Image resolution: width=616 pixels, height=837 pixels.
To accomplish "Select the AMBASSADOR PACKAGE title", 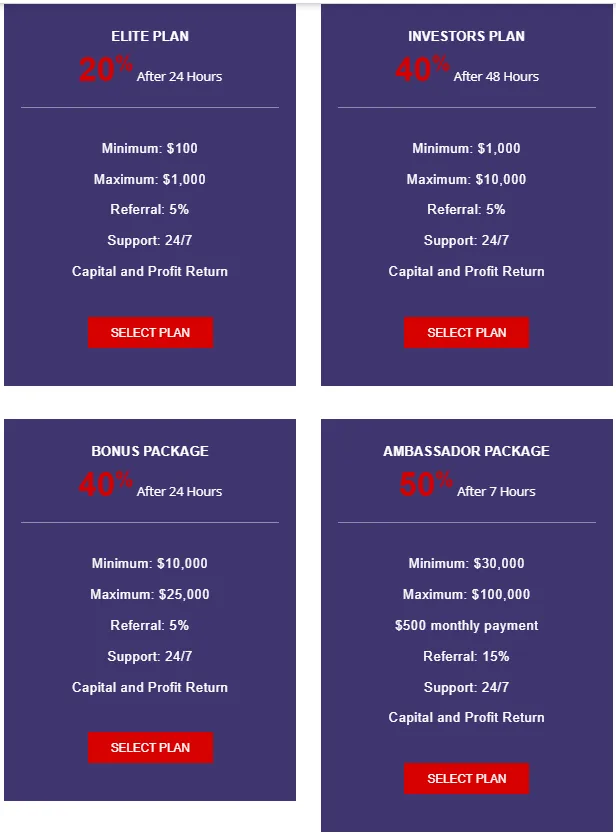I will [x=466, y=451].
